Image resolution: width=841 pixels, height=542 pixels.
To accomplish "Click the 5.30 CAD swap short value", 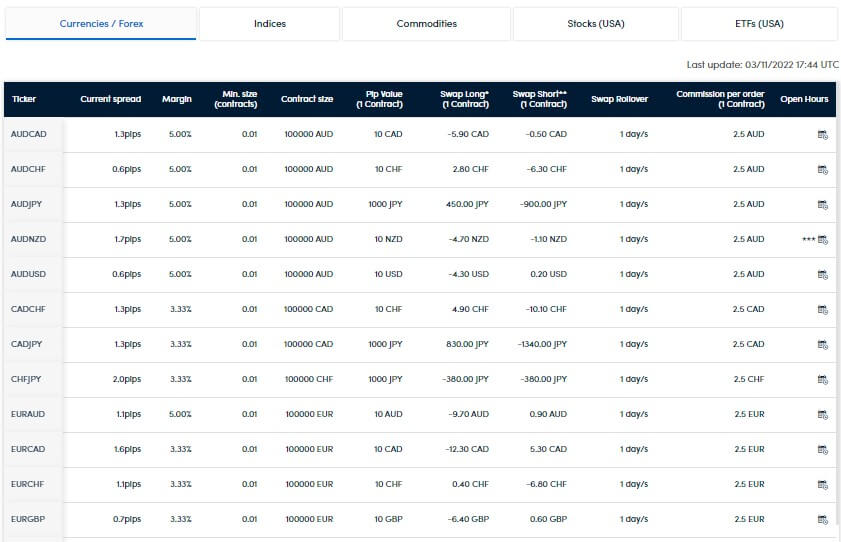I will [548, 449].
